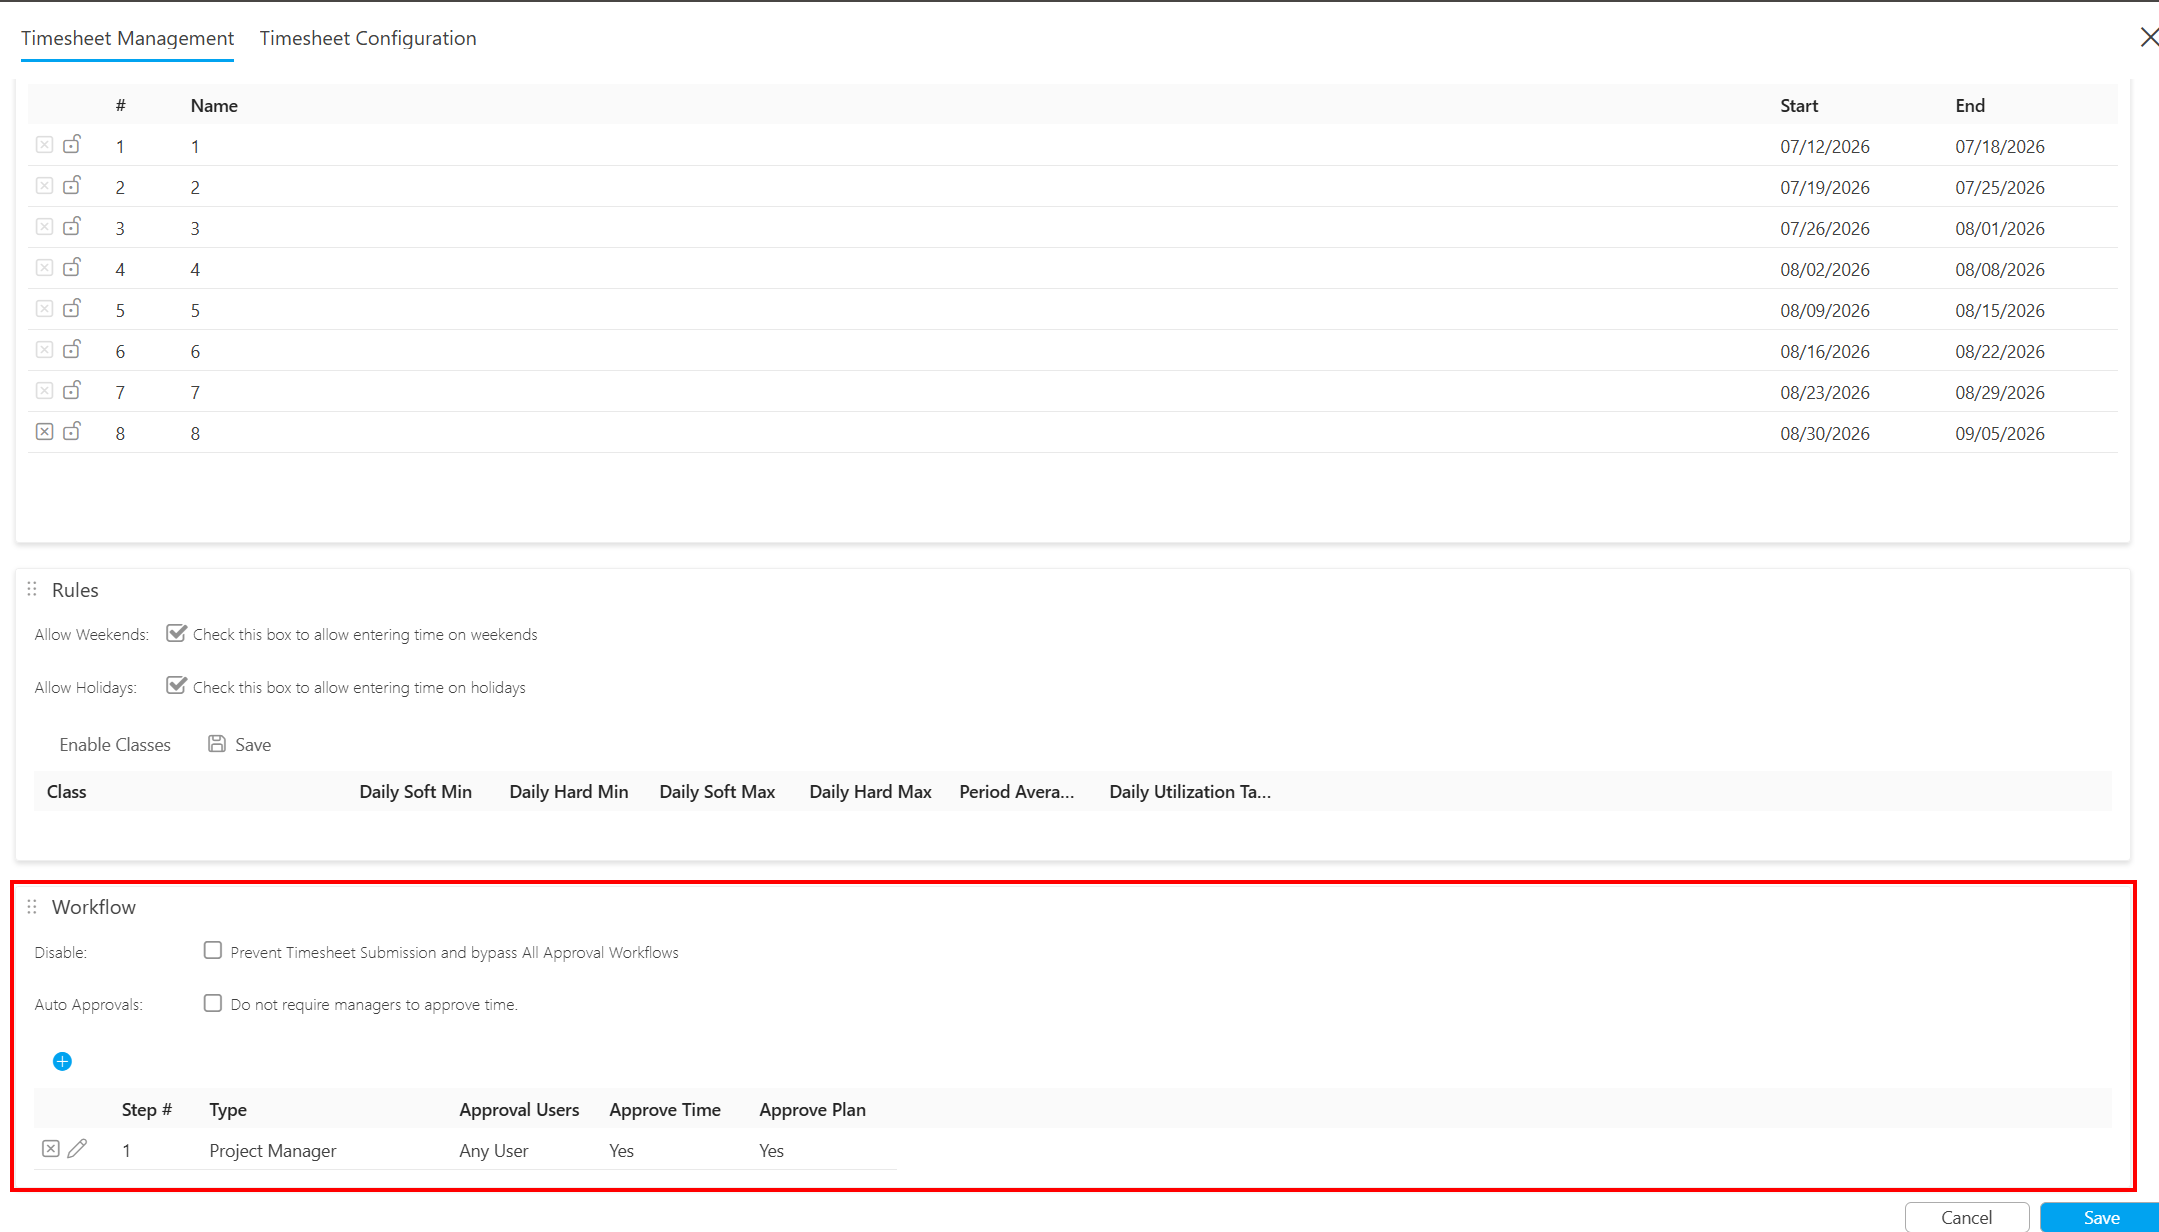The height and width of the screenshot is (1232, 2159).
Task: Click the Project Manager type cell
Action: click(x=273, y=1151)
